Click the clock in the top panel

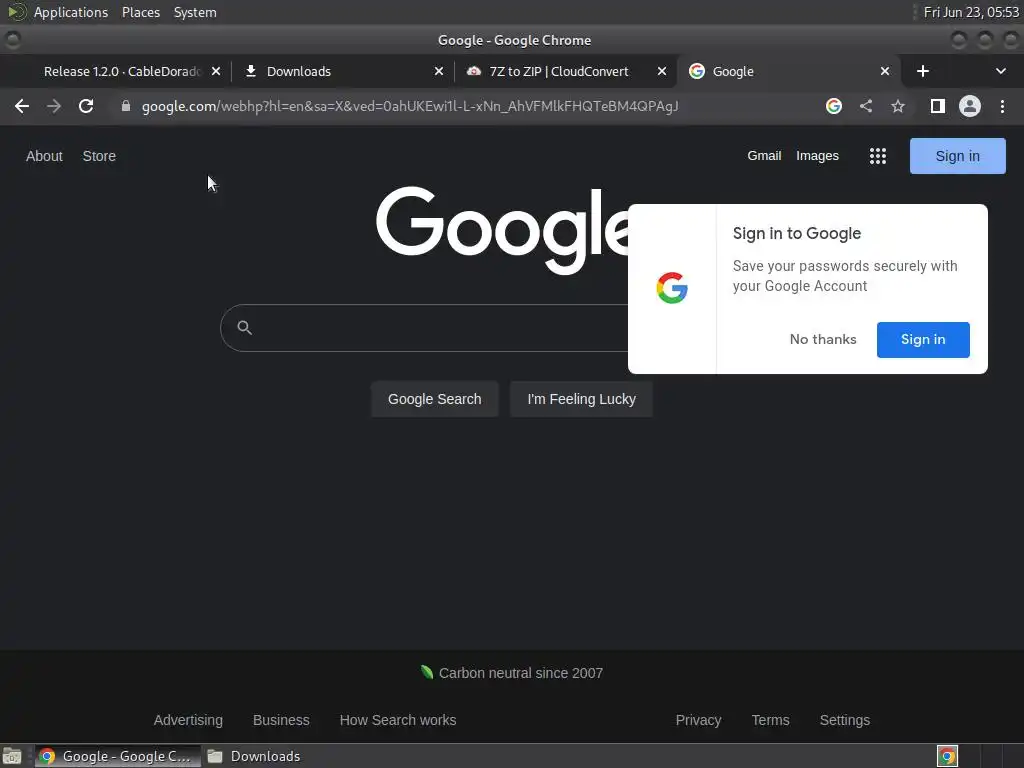[x=970, y=12]
